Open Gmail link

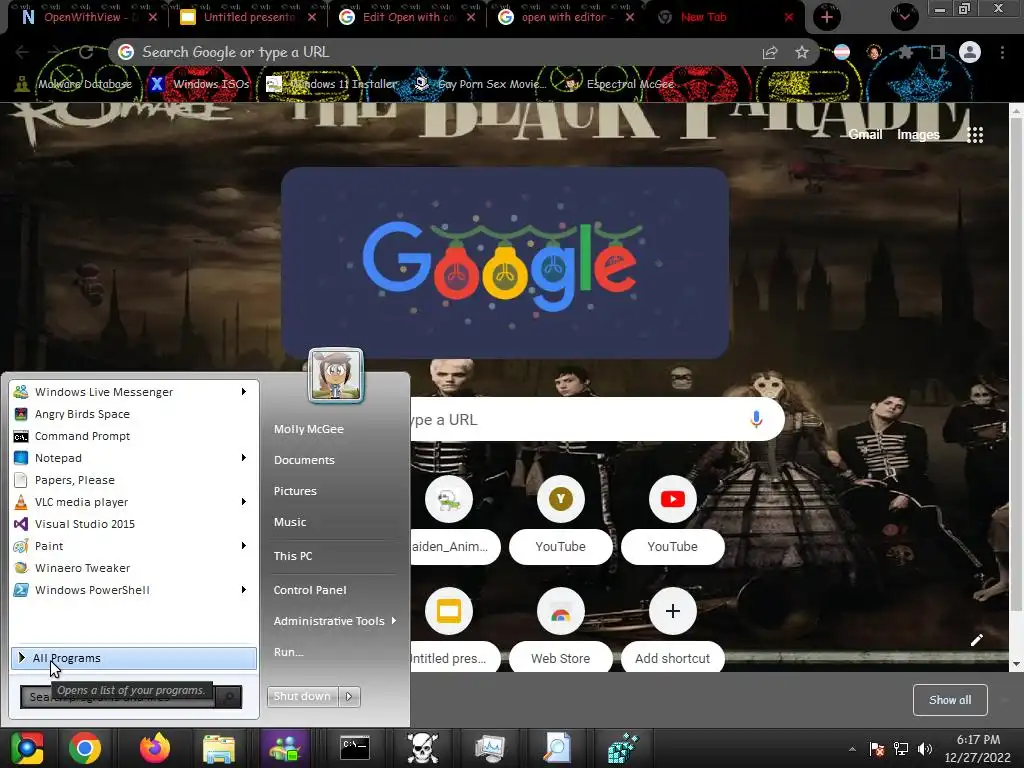tap(865, 135)
